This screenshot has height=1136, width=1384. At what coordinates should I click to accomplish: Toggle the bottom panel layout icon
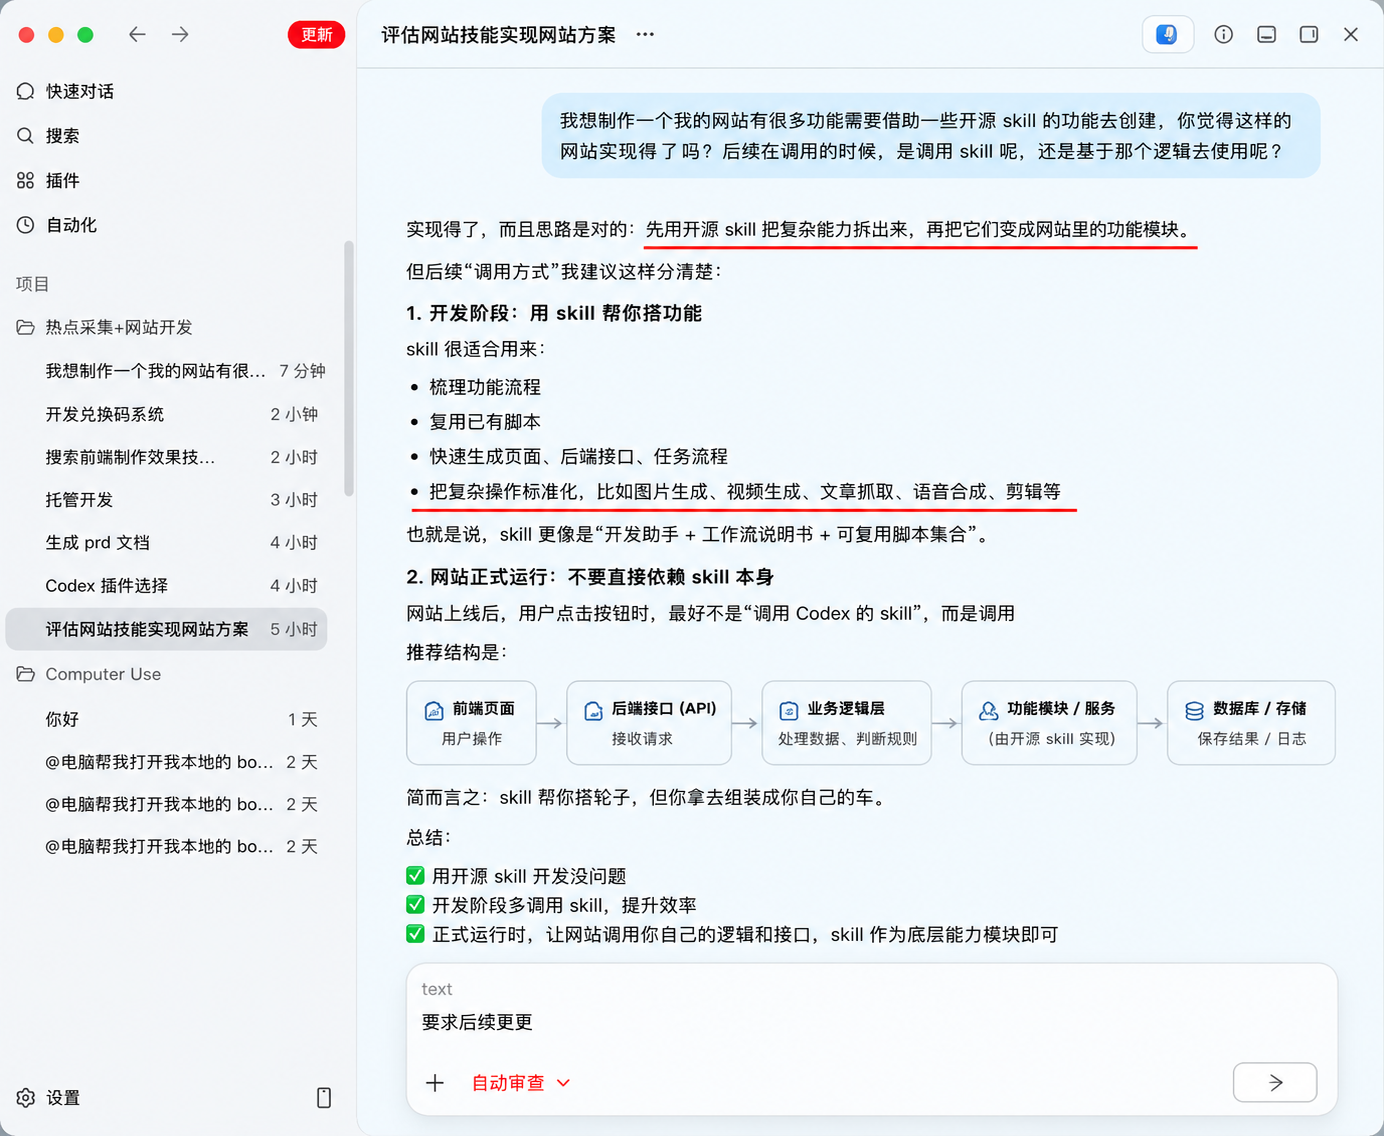point(1266,35)
